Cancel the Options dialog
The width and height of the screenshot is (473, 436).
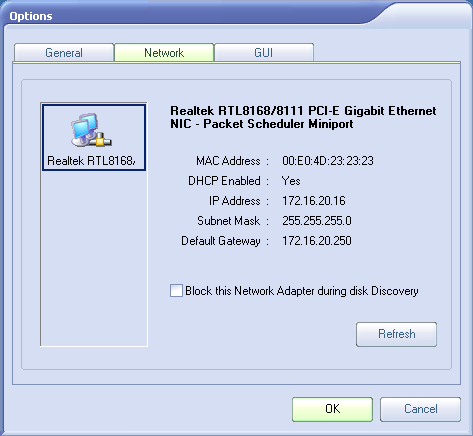point(420,409)
